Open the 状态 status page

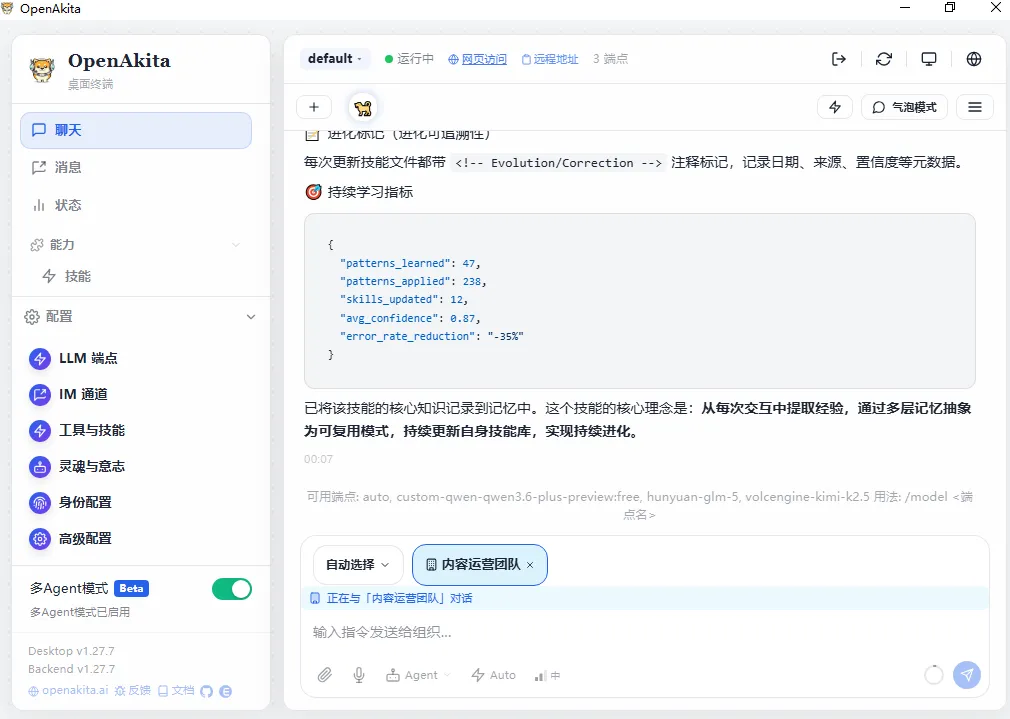136,205
